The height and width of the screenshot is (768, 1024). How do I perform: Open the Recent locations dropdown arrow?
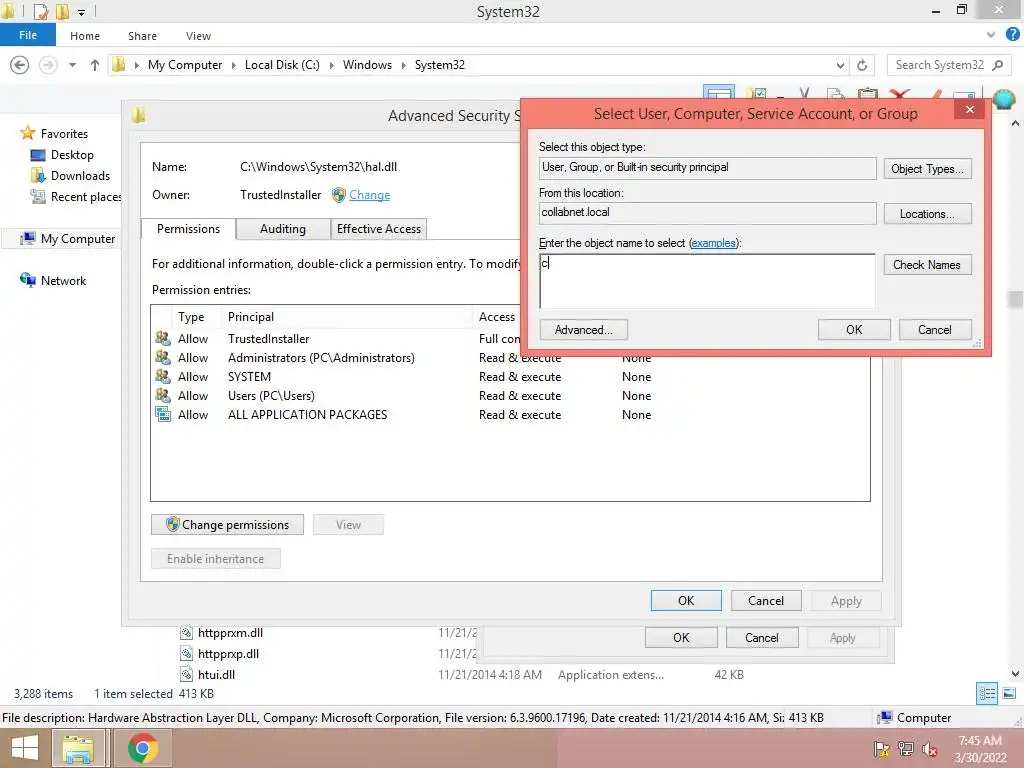72,65
